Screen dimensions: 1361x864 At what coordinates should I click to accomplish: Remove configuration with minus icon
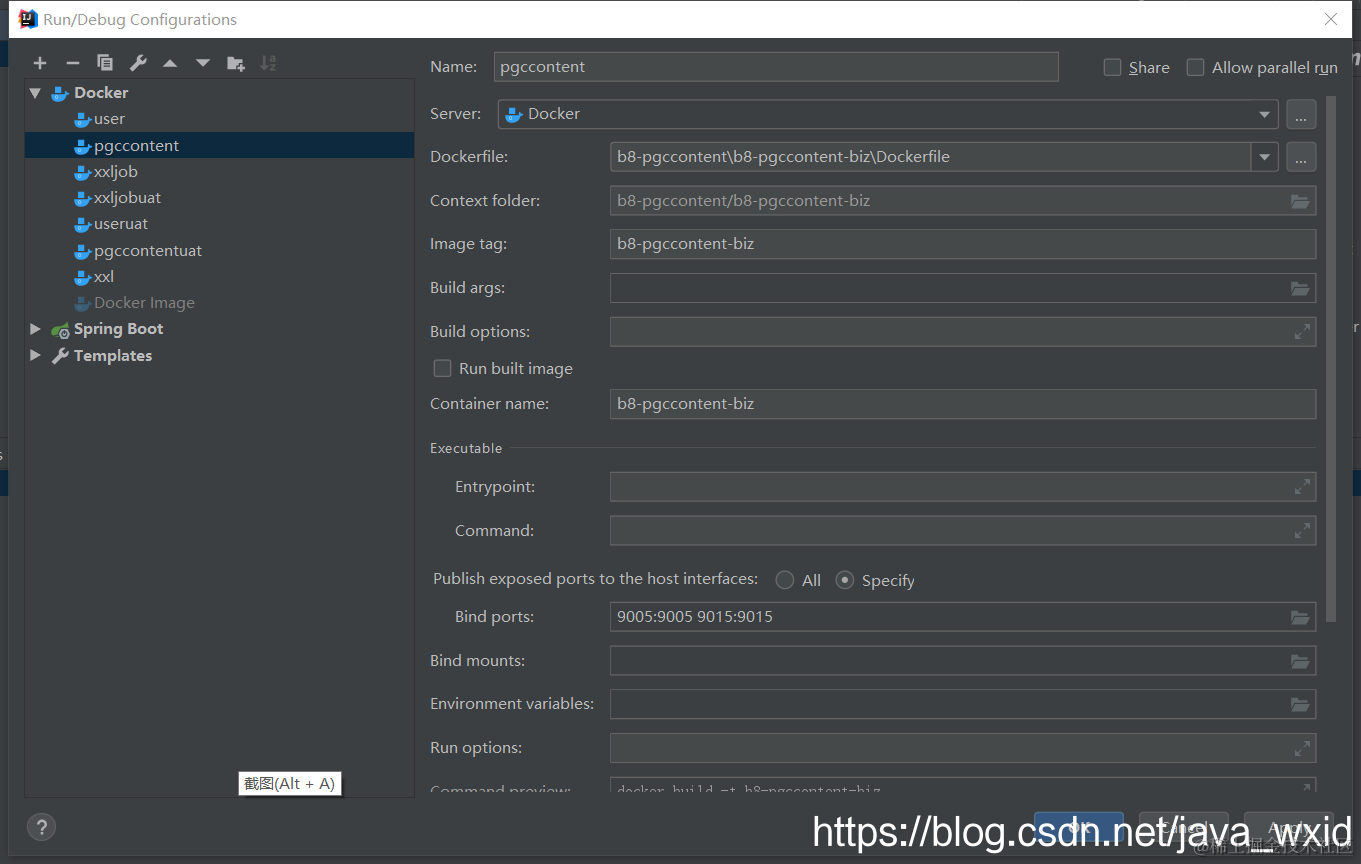(72, 63)
